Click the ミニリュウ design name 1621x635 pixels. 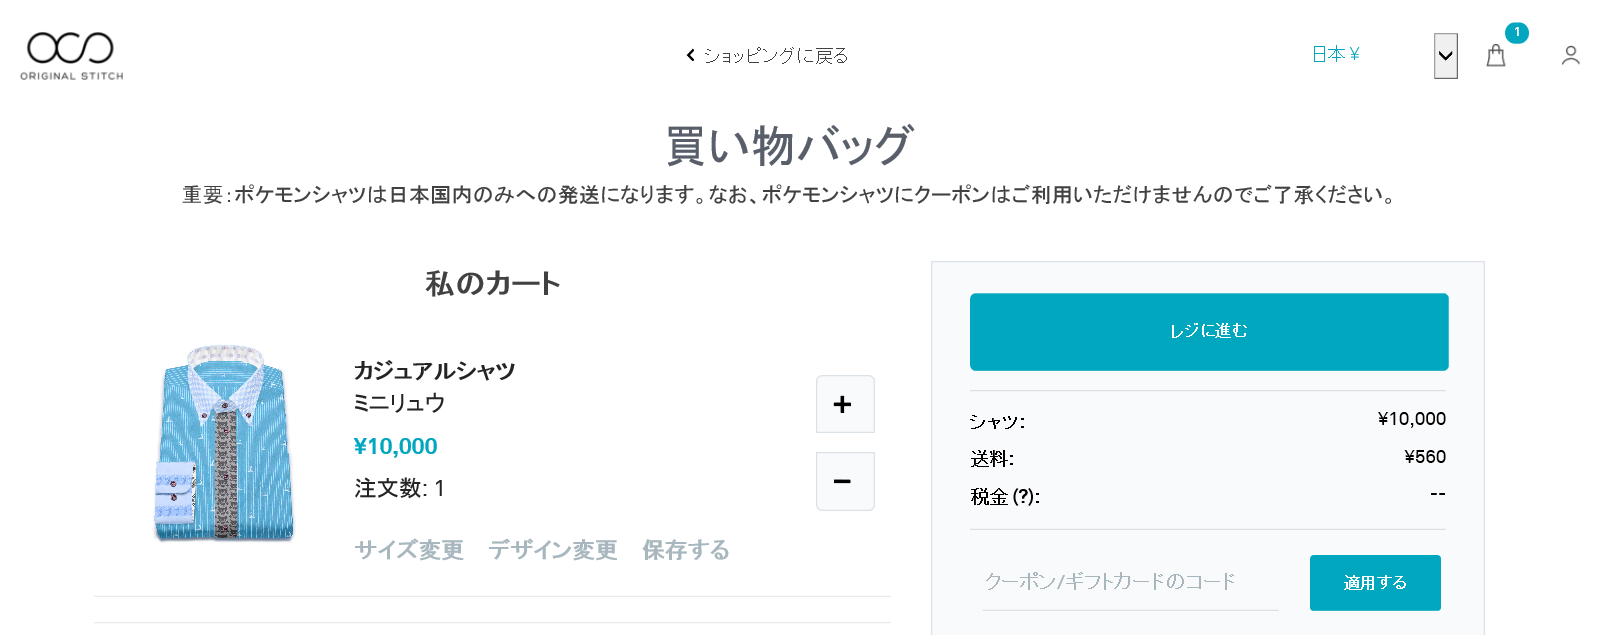tap(399, 403)
